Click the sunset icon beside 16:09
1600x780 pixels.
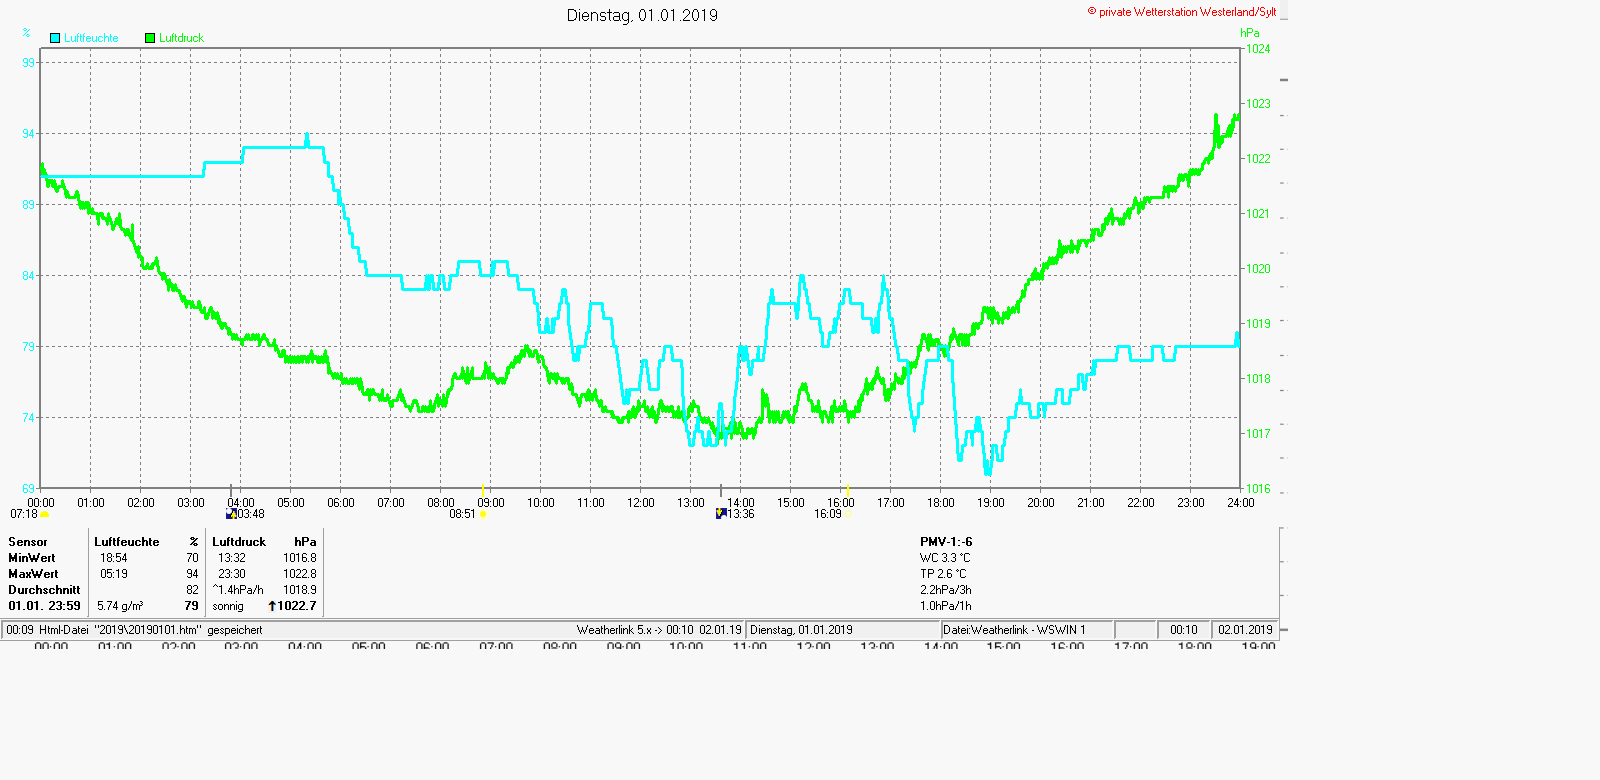(850, 515)
